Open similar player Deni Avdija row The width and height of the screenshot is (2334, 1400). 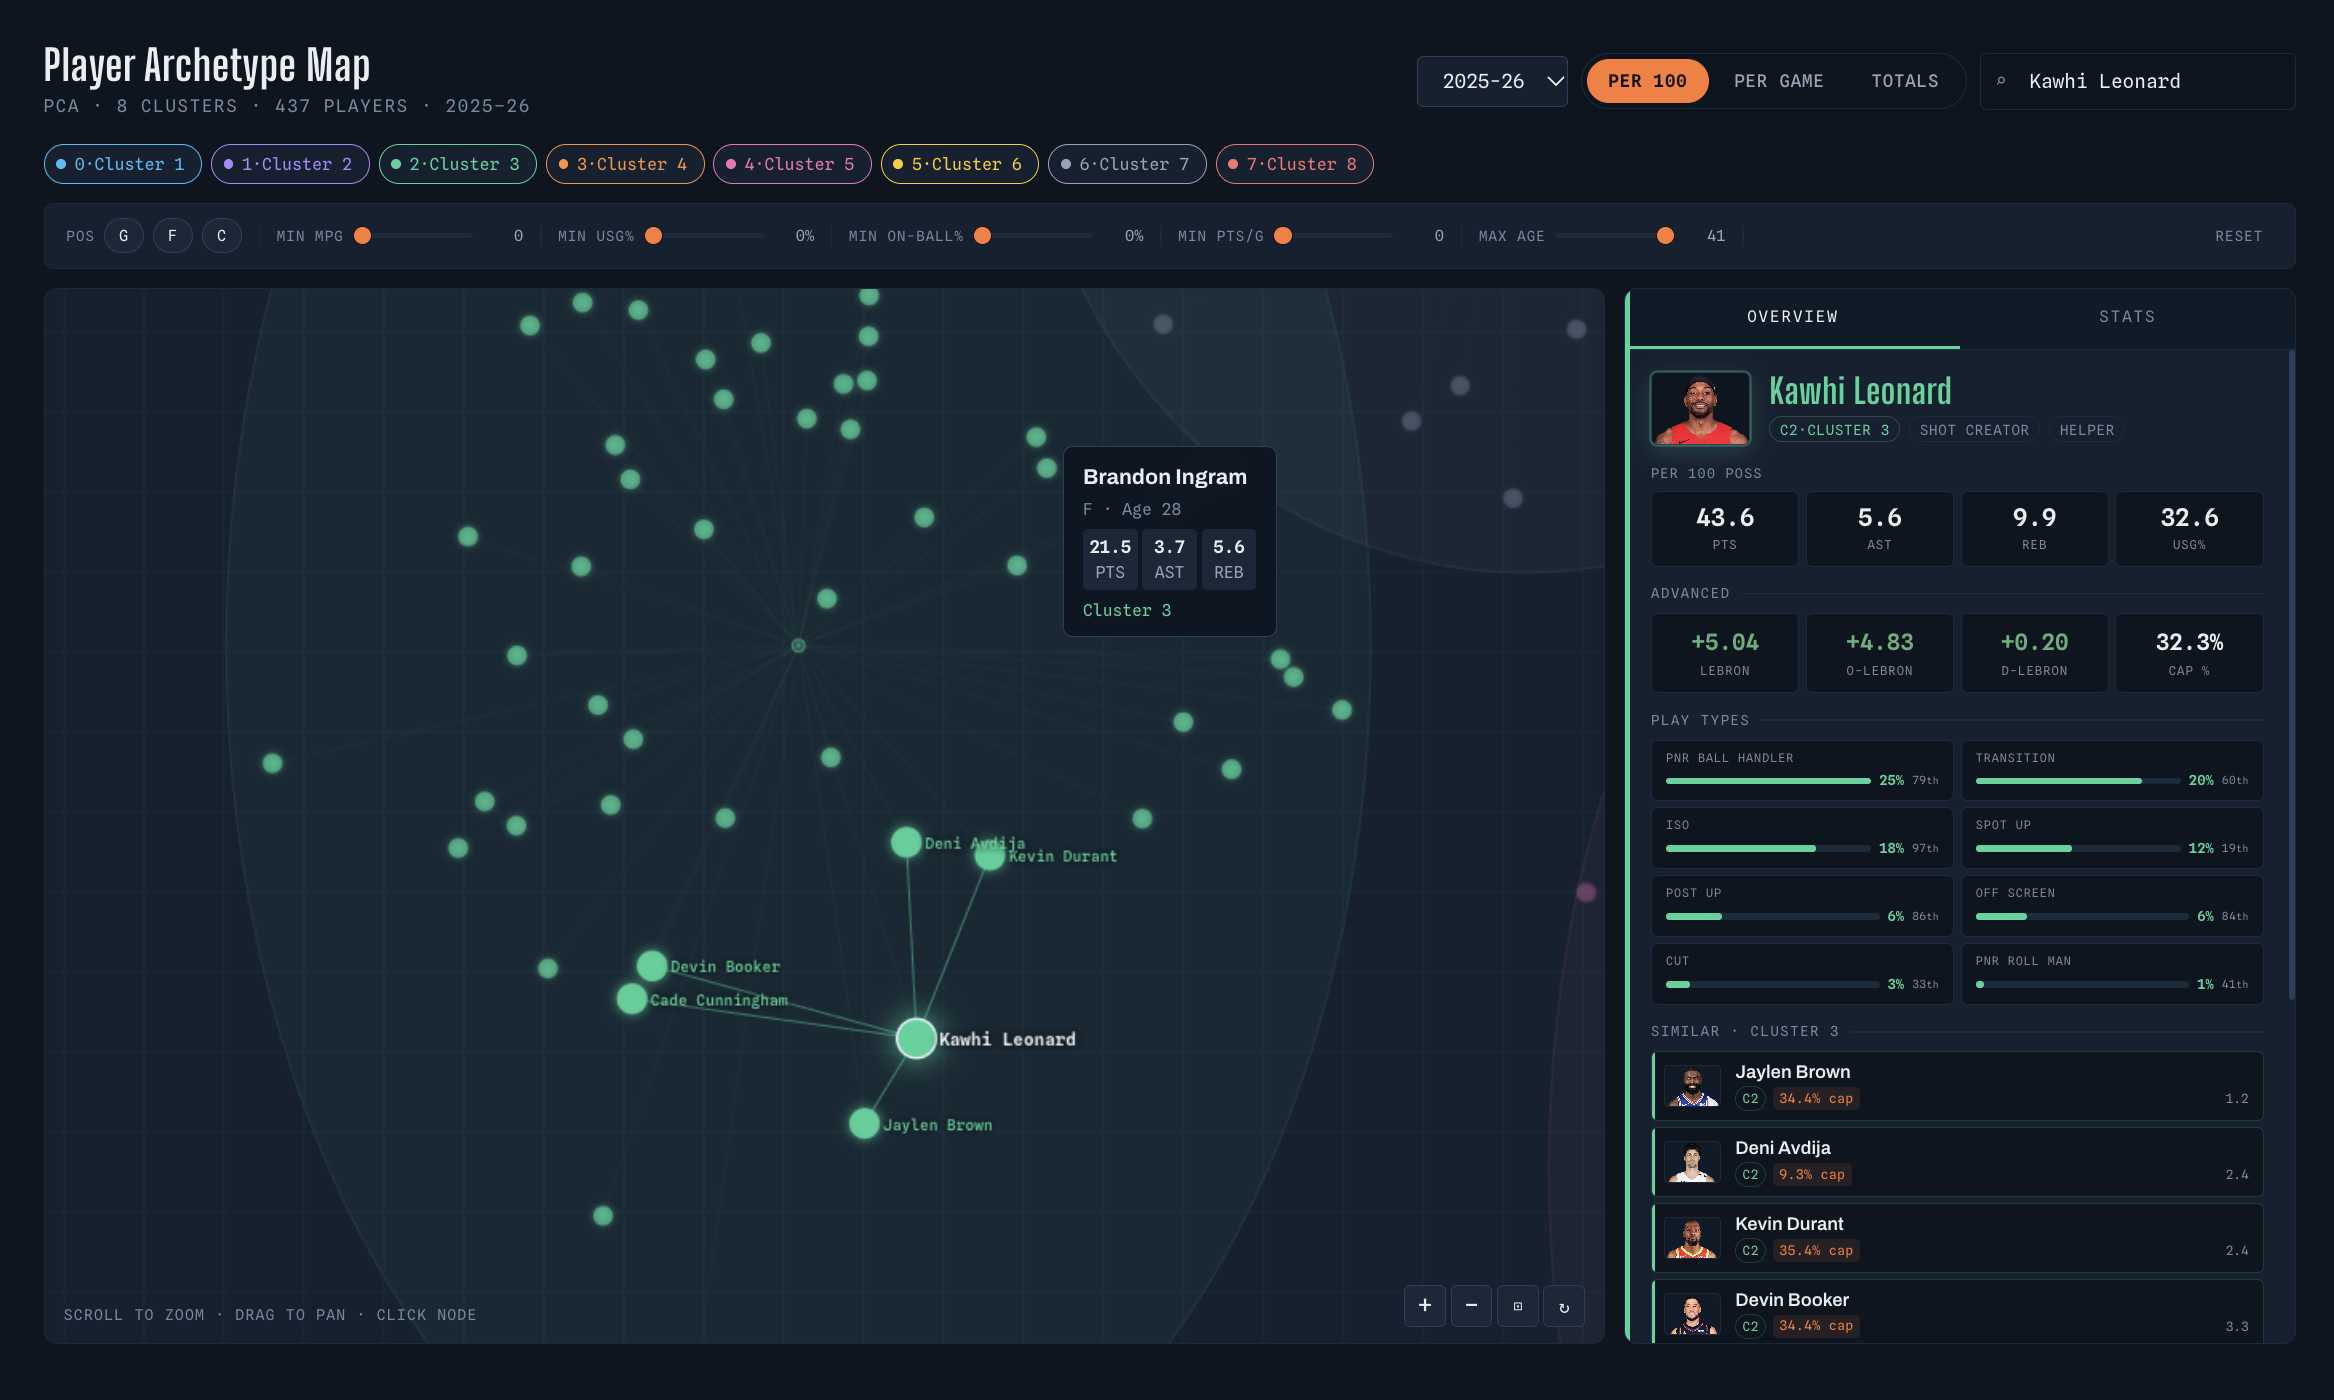[x=1957, y=1161]
